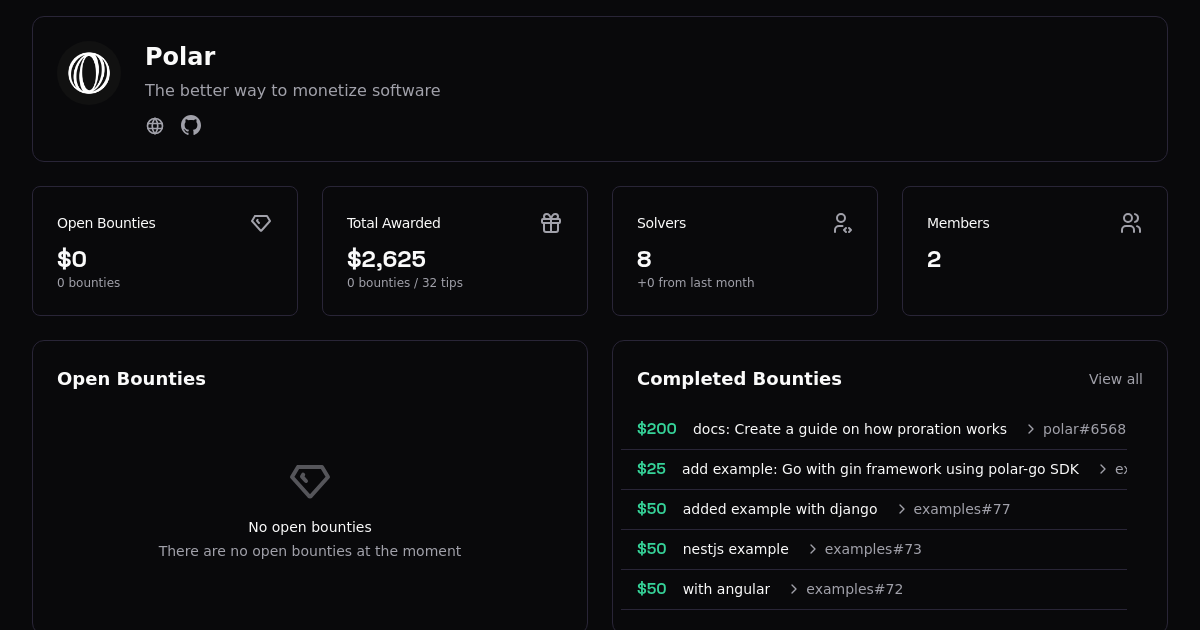
Task: Click View all completed bounties
Action: click(1116, 379)
